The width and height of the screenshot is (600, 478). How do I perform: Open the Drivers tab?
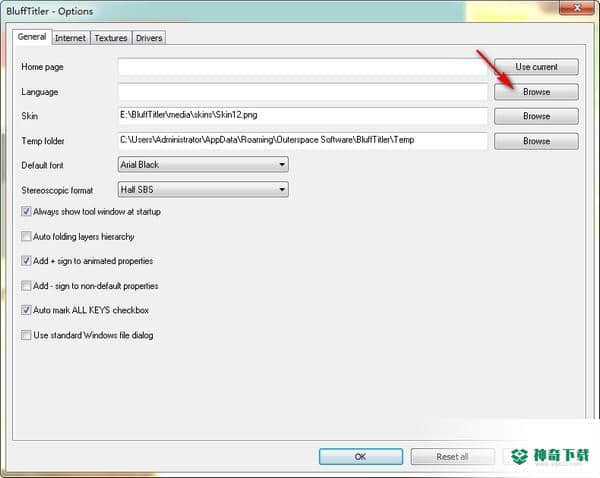149,38
